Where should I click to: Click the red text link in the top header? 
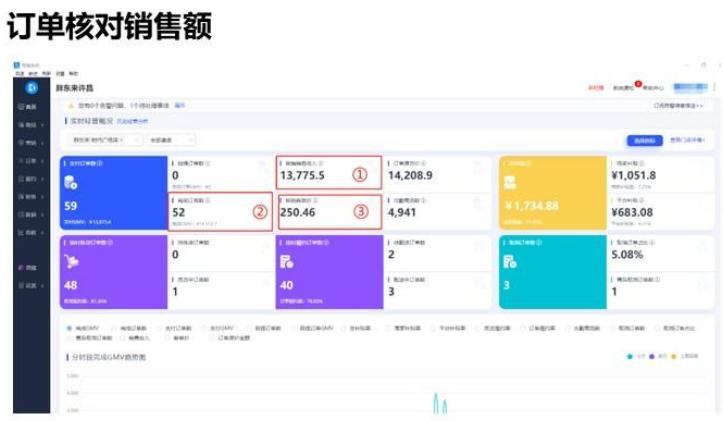click(595, 88)
